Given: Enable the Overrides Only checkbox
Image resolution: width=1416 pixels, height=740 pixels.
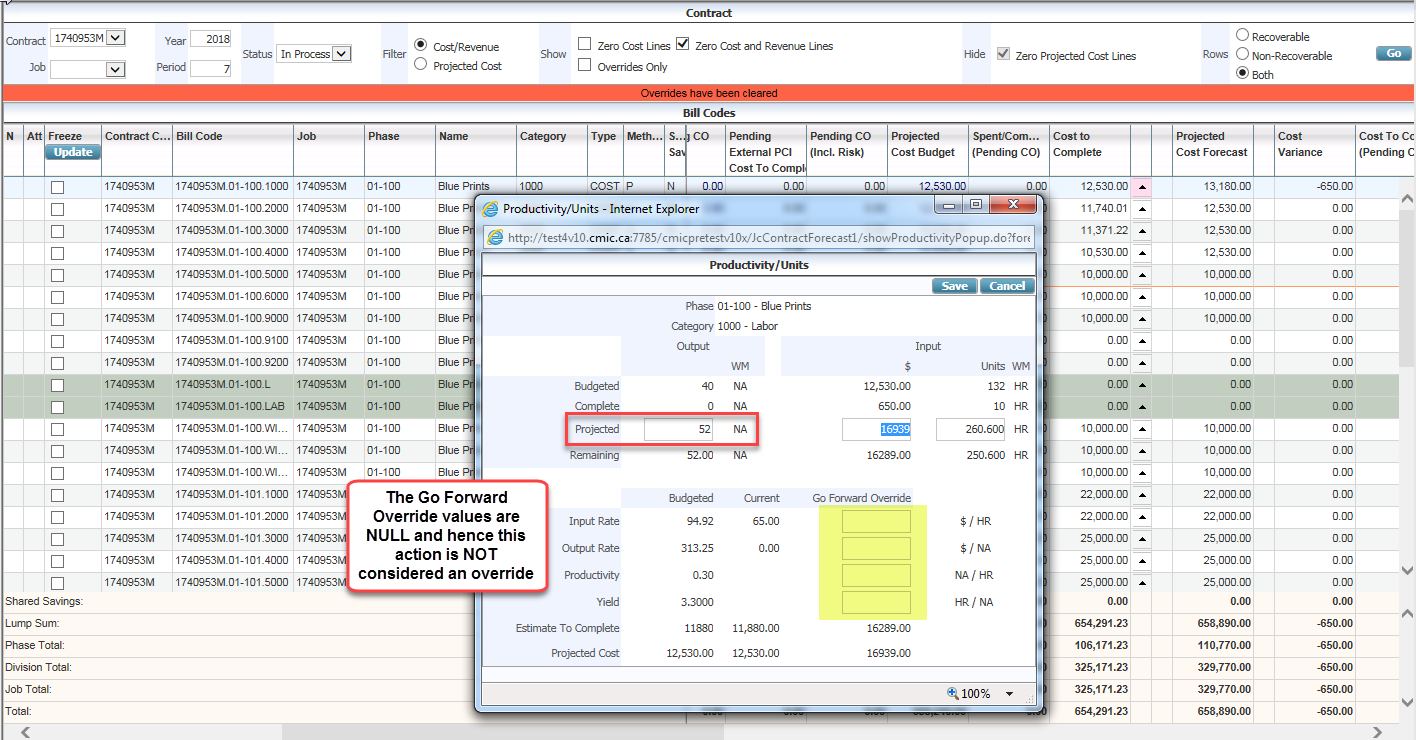Looking at the screenshot, I should [584, 66].
